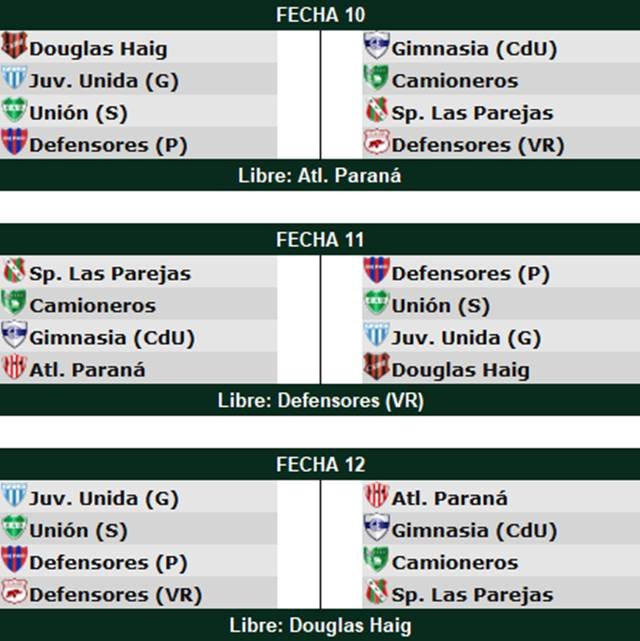The width and height of the screenshot is (640, 641).
Task: Click Camioneros crest in Fecha 10
Action: pos(376,79)
